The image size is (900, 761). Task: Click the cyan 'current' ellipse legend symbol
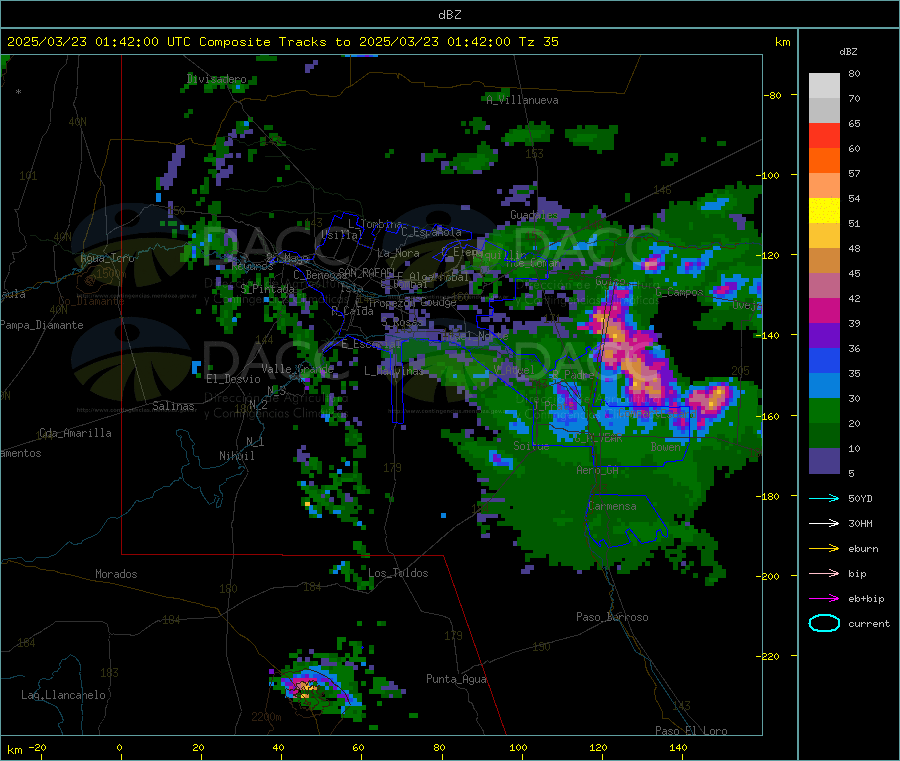(824, 623)
